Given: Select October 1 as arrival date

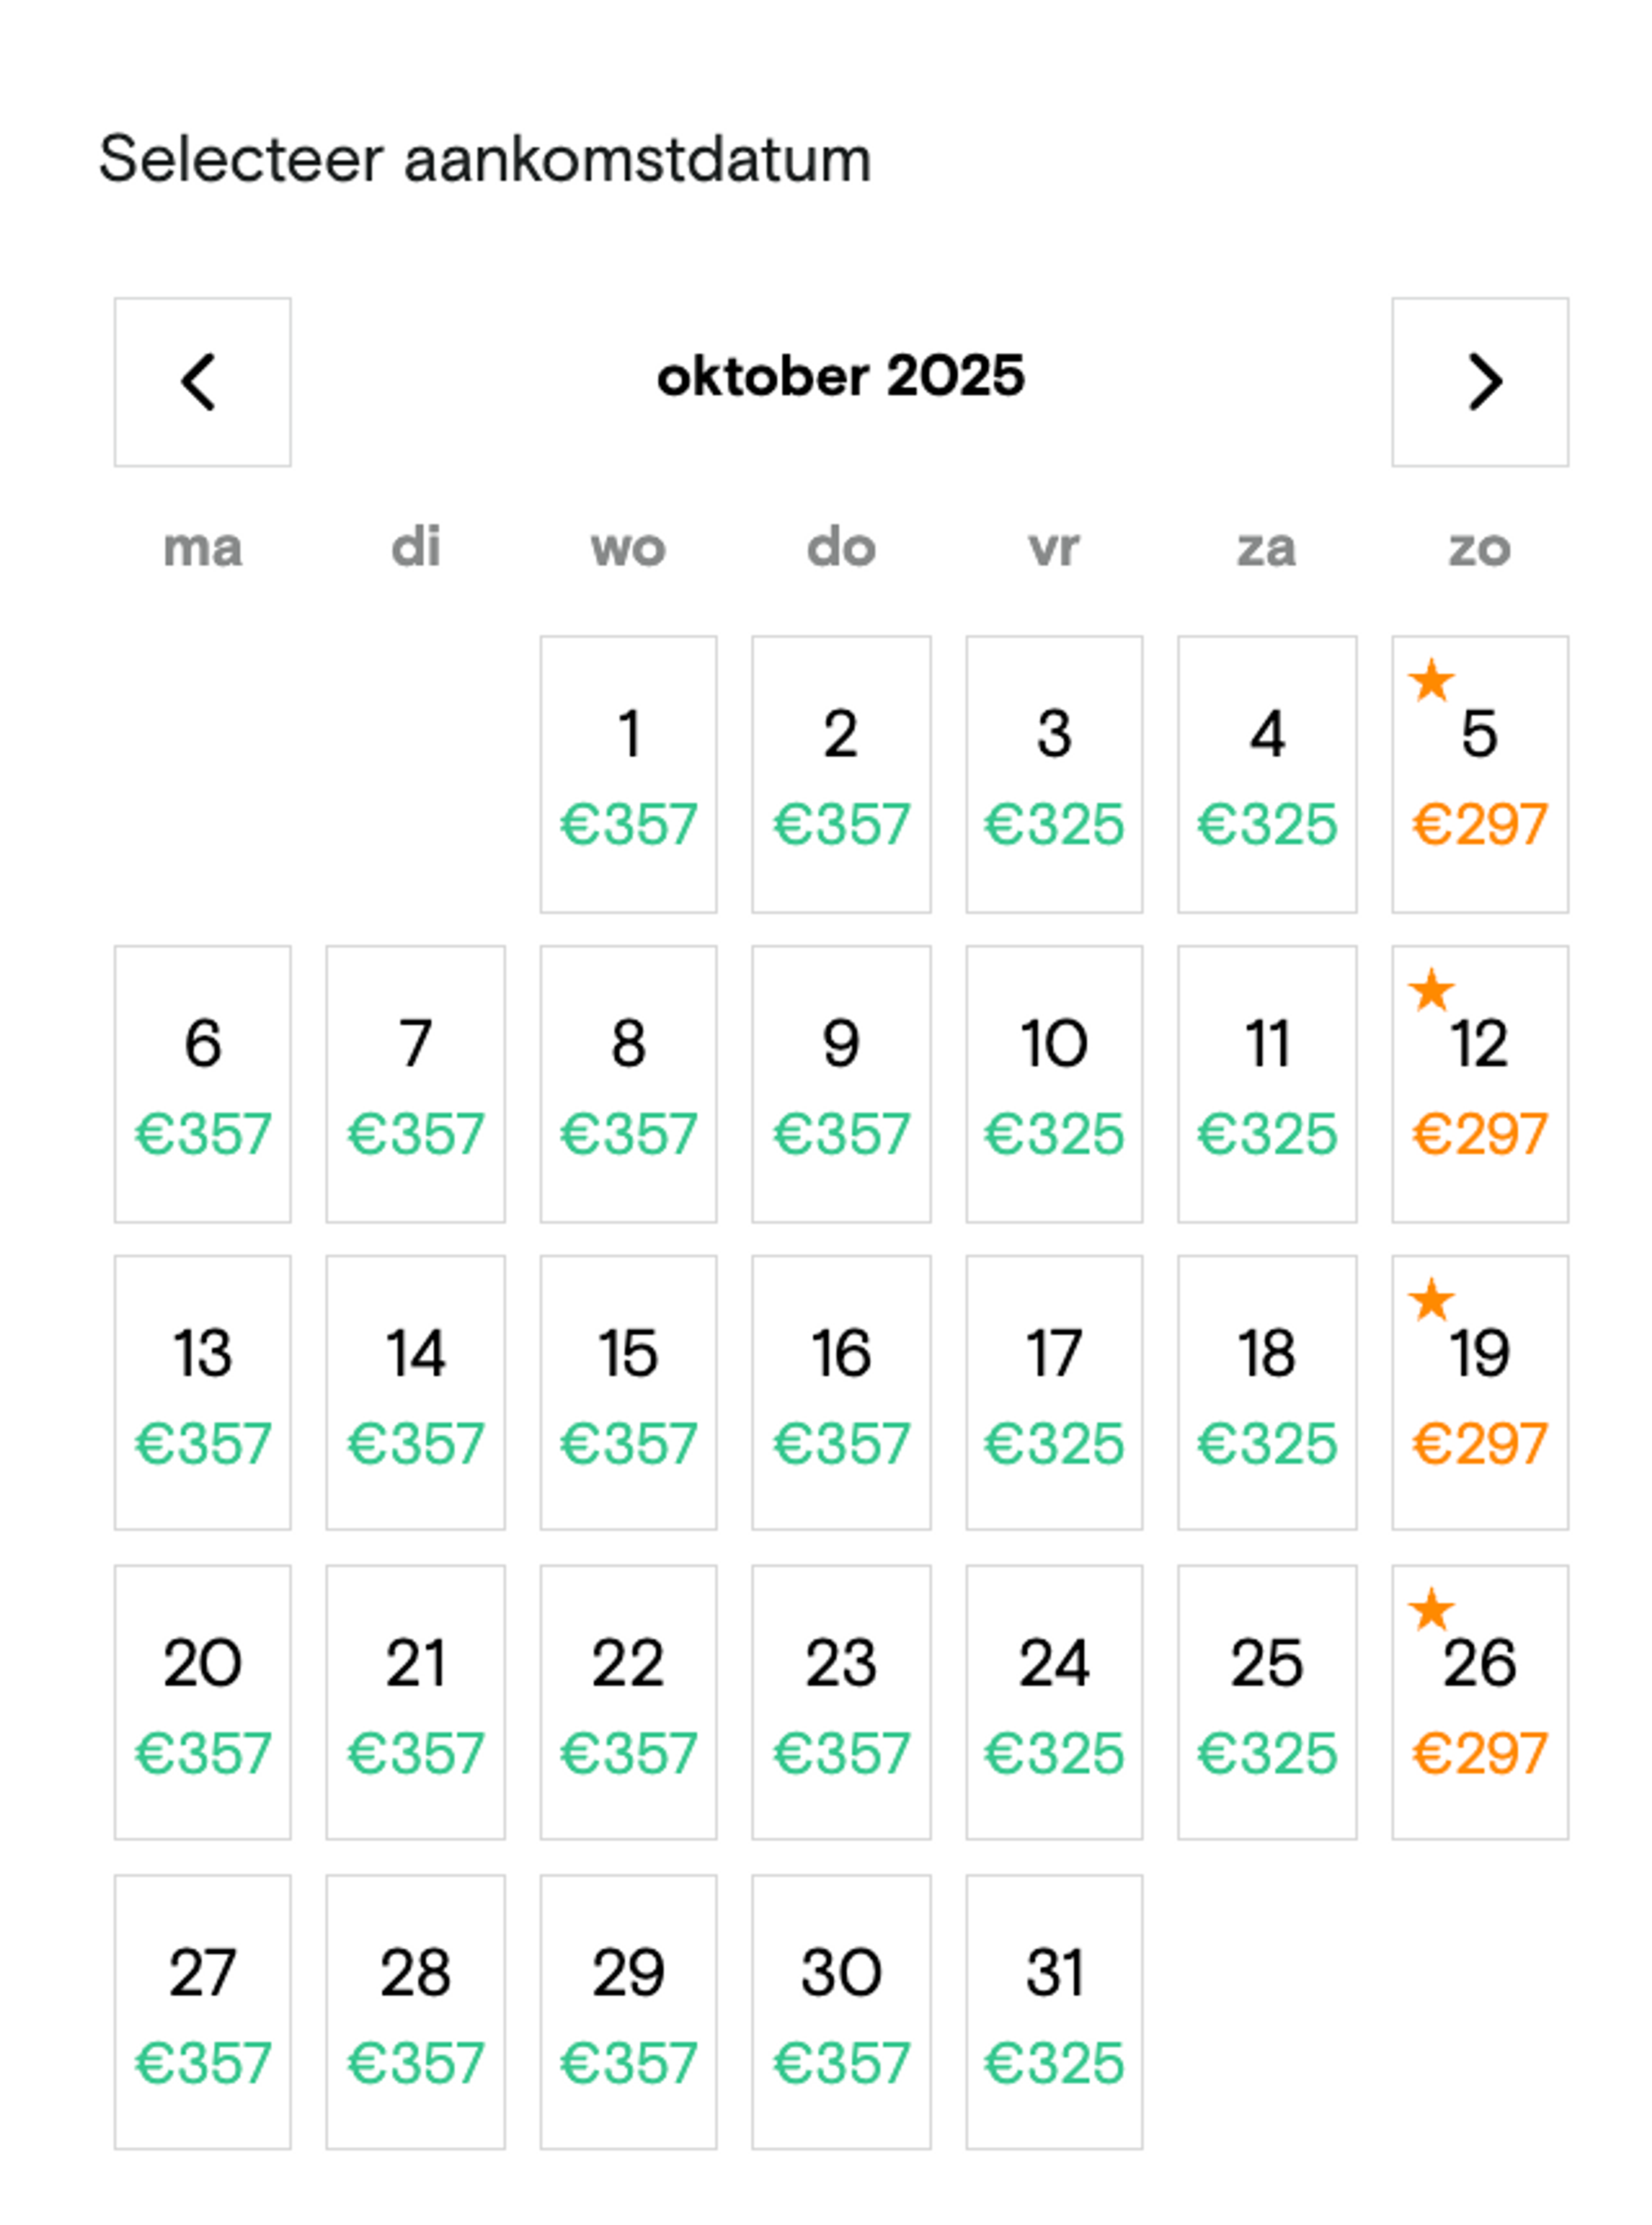Looking at the screenshot, I should tap(628, 774).
